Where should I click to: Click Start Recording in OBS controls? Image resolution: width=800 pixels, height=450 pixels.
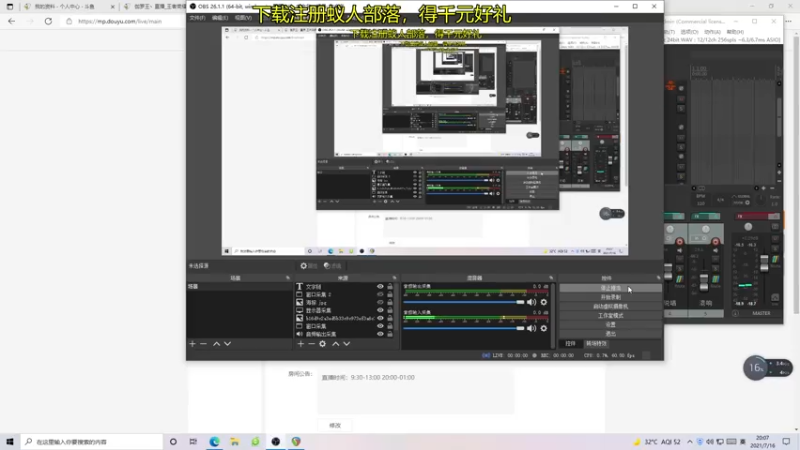point(610,297)
